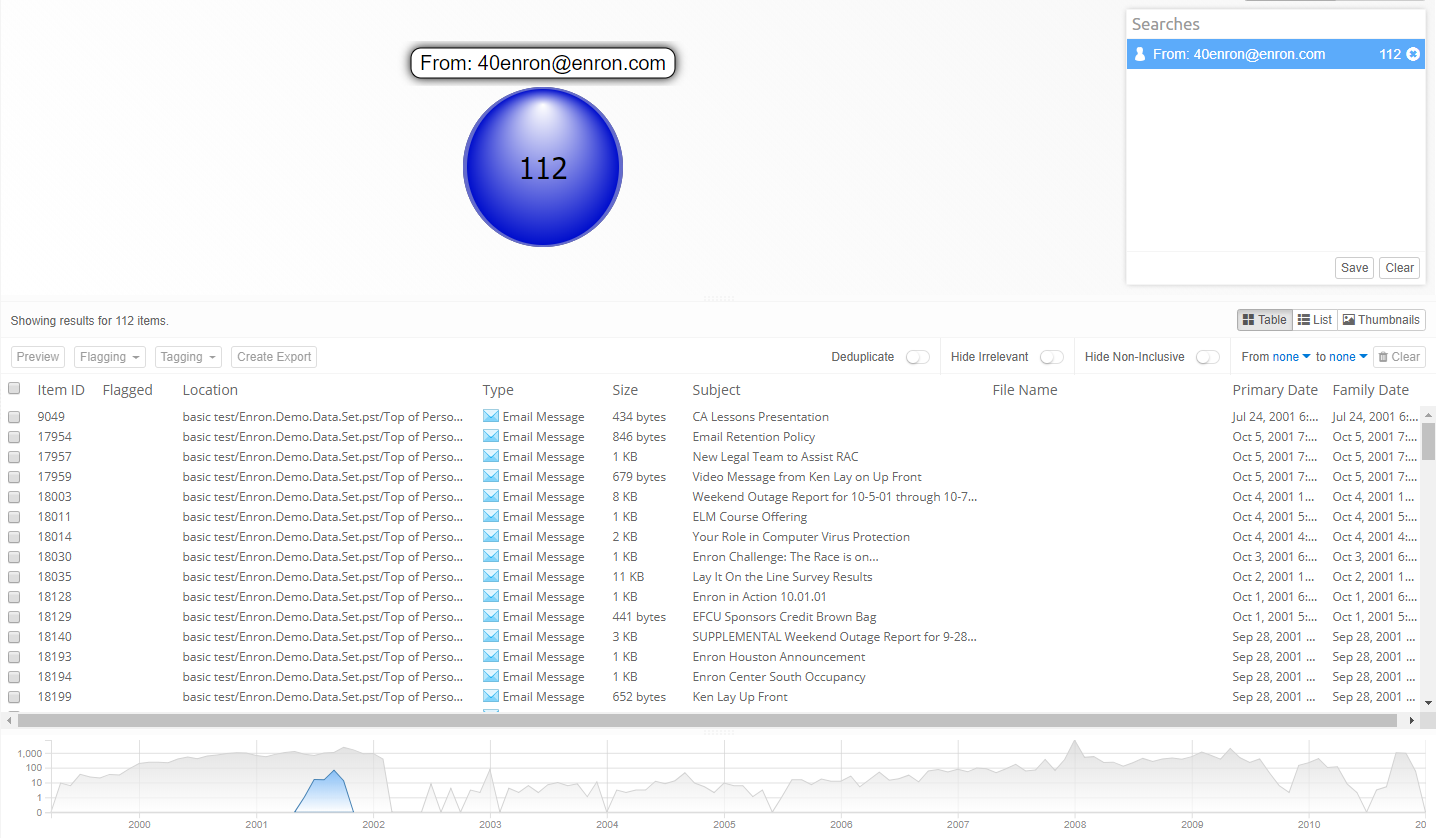The image size is (1436, 838).
Task: Remove the 40enron search with its X icon
Action: (x=1413, y=54)
